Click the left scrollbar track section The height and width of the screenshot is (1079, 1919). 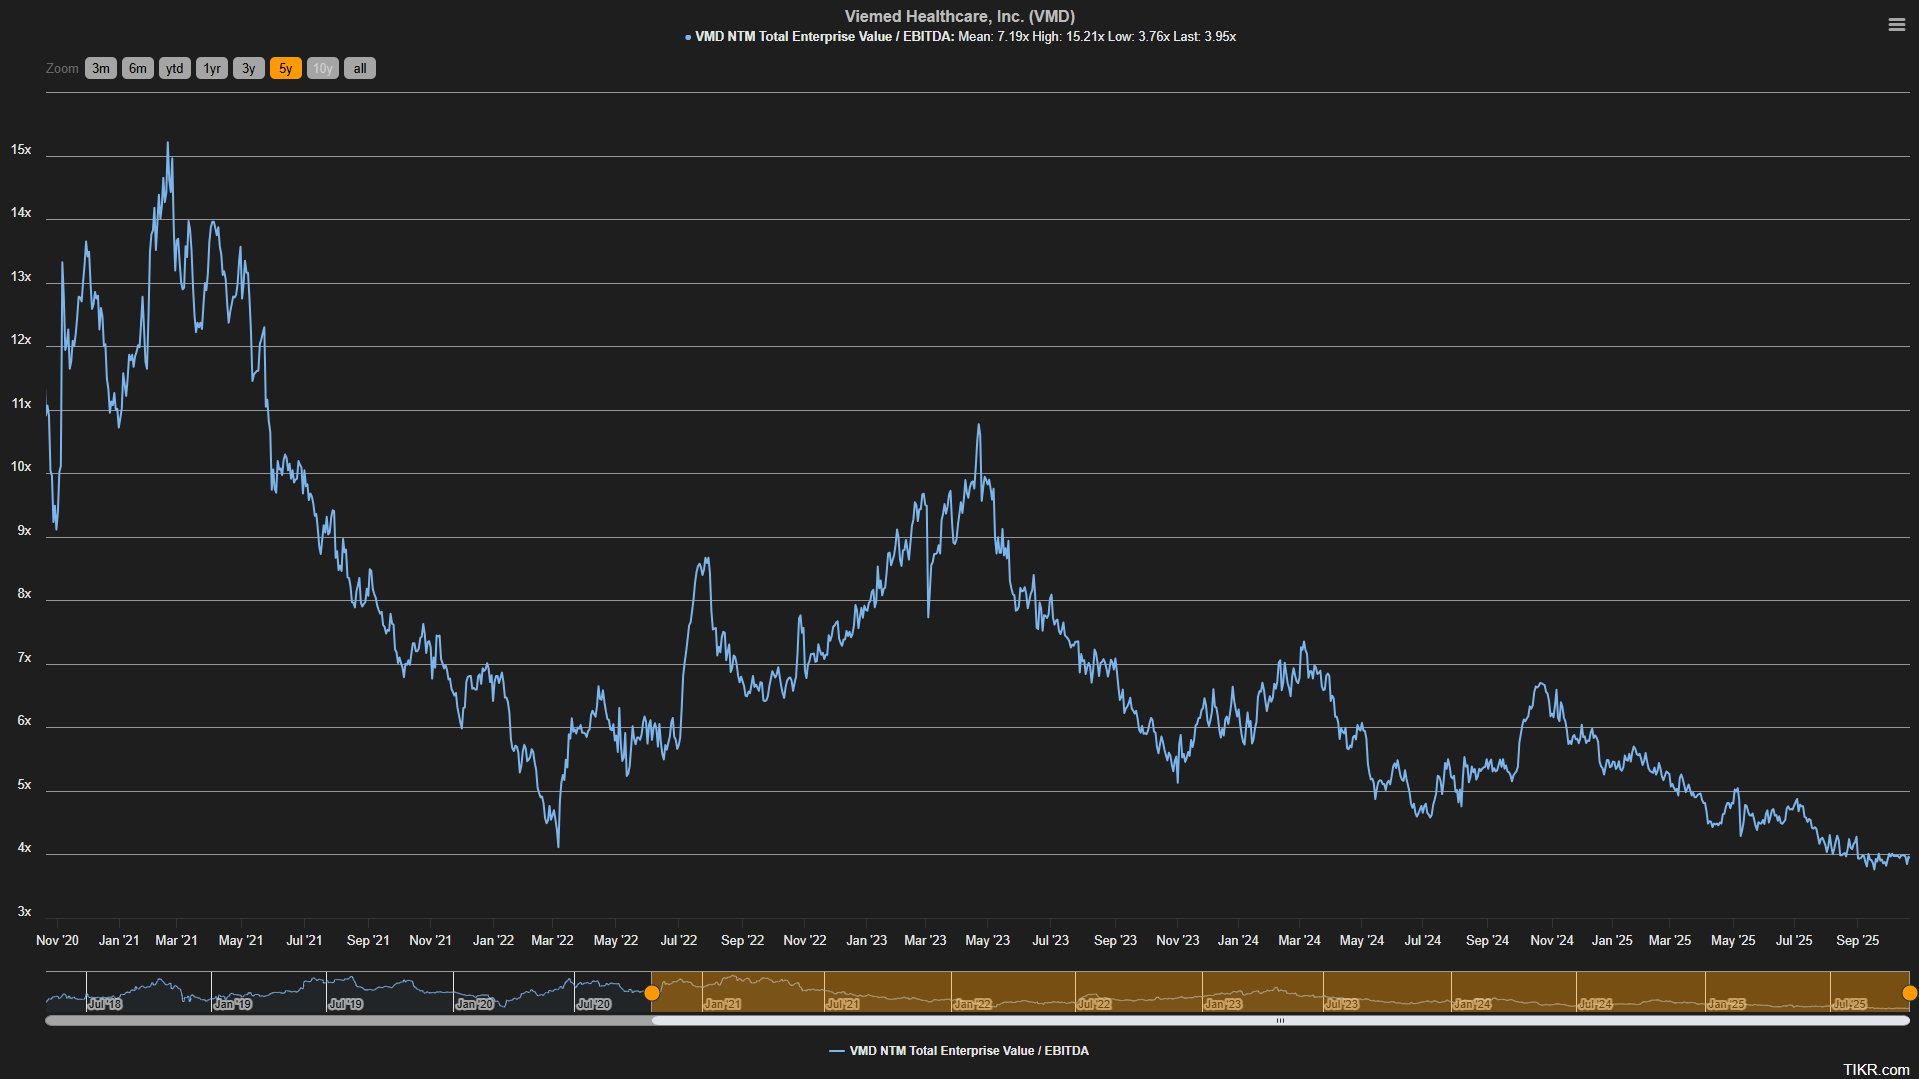tap(348, 1021)
